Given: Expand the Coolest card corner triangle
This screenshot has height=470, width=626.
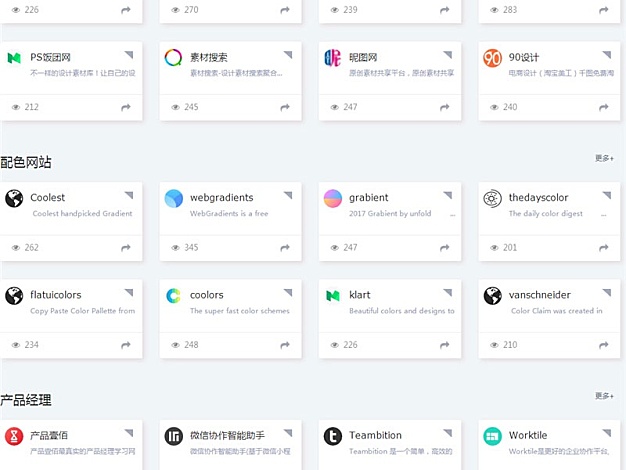Looking at the screenshot, I should (x=129, y=195).
